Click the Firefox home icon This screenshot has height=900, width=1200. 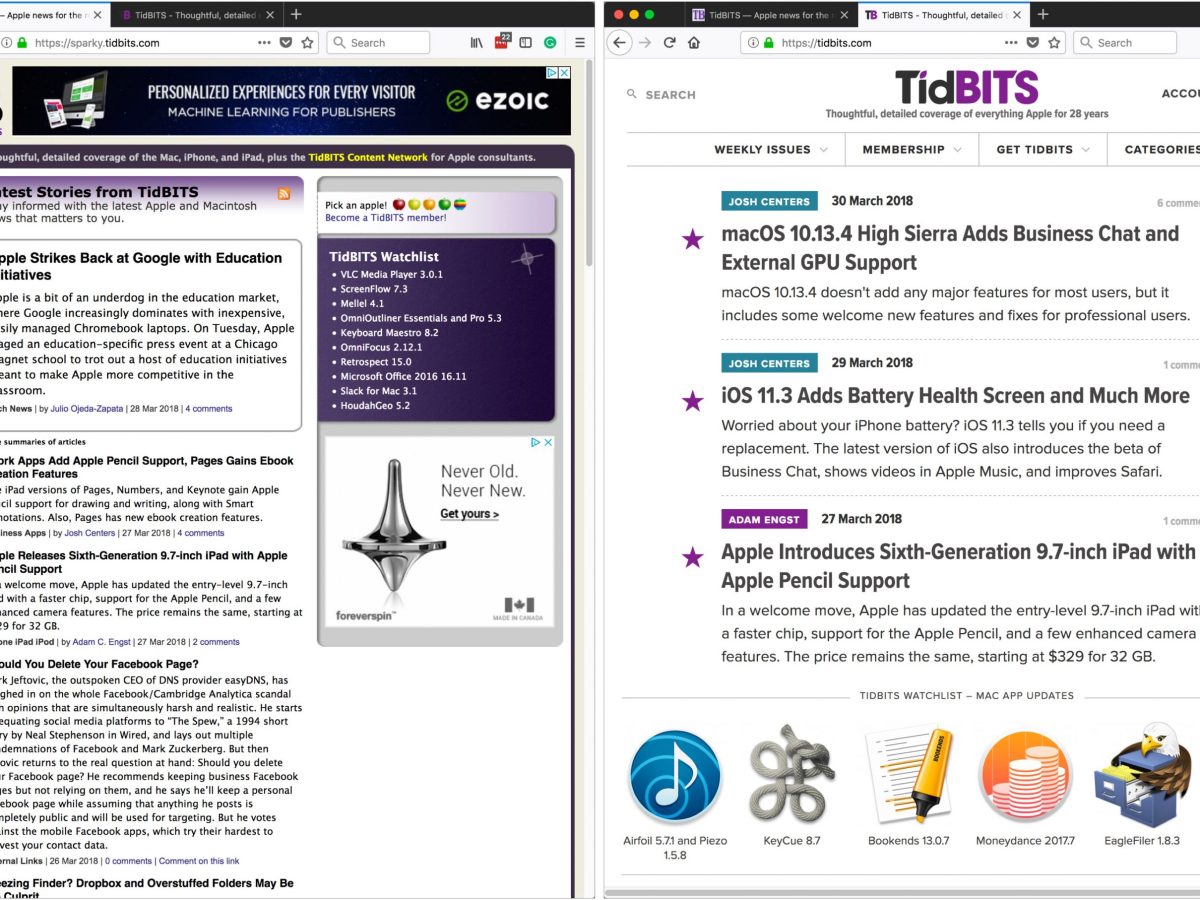point(694,43)
